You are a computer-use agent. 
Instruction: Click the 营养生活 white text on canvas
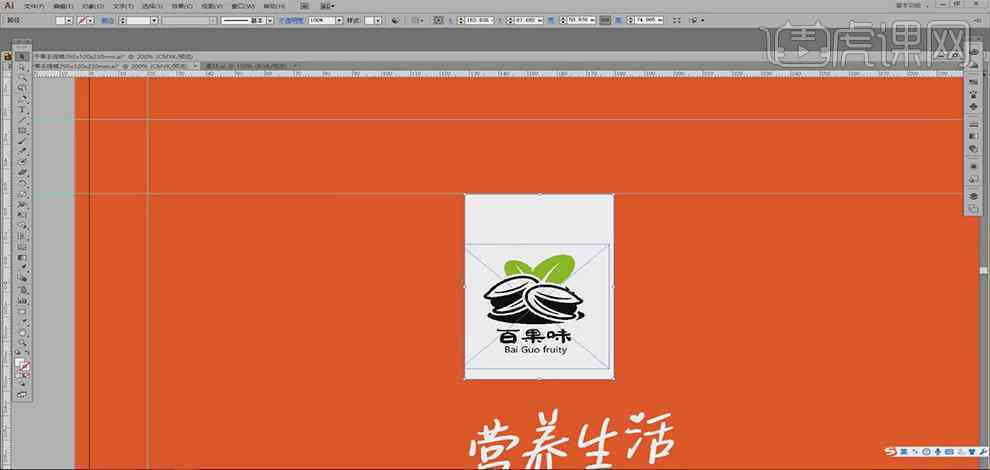pos(573,440)
